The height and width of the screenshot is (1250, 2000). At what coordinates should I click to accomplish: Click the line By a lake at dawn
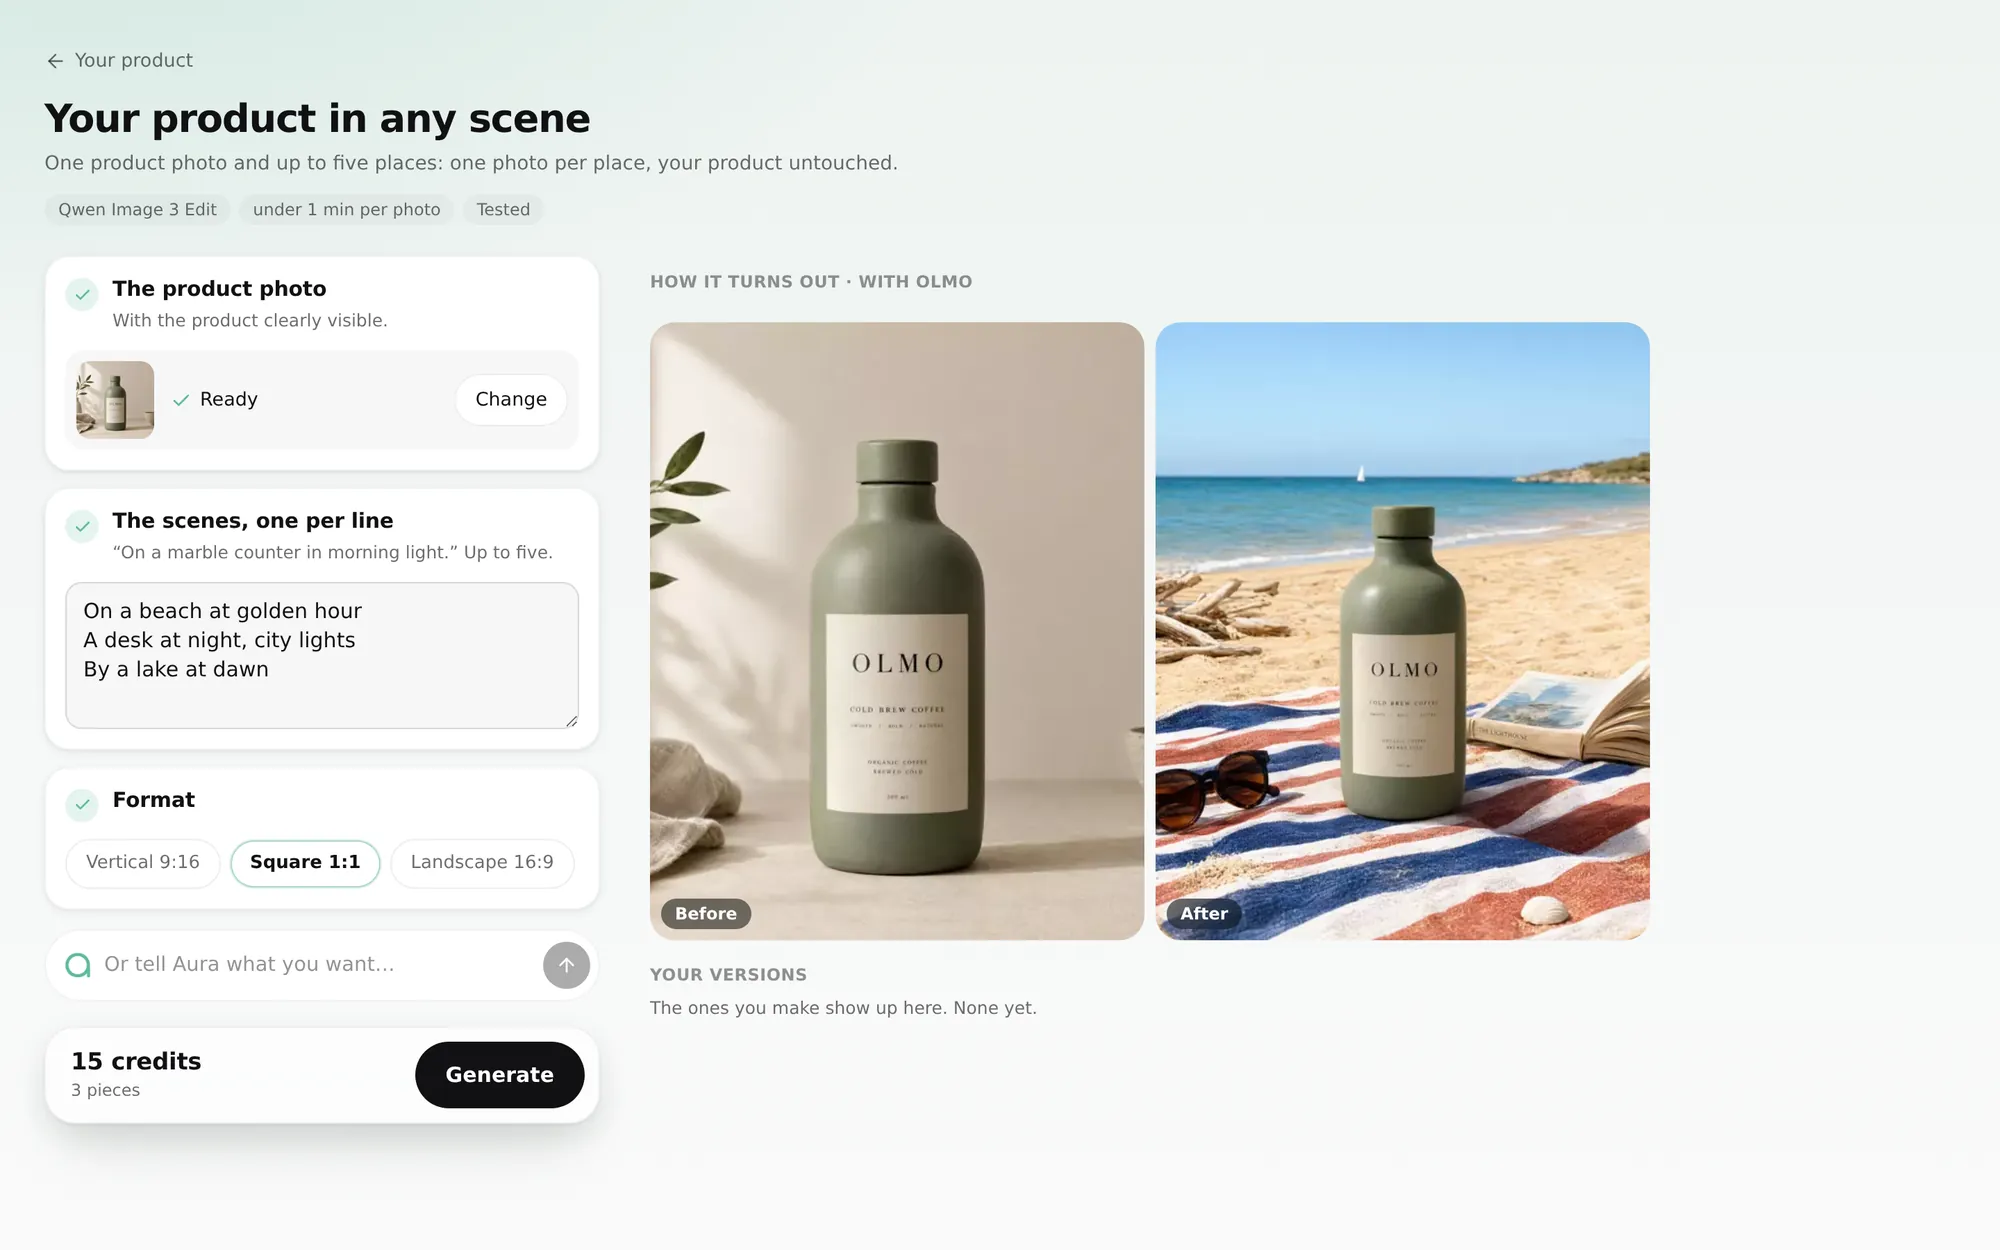176,670
